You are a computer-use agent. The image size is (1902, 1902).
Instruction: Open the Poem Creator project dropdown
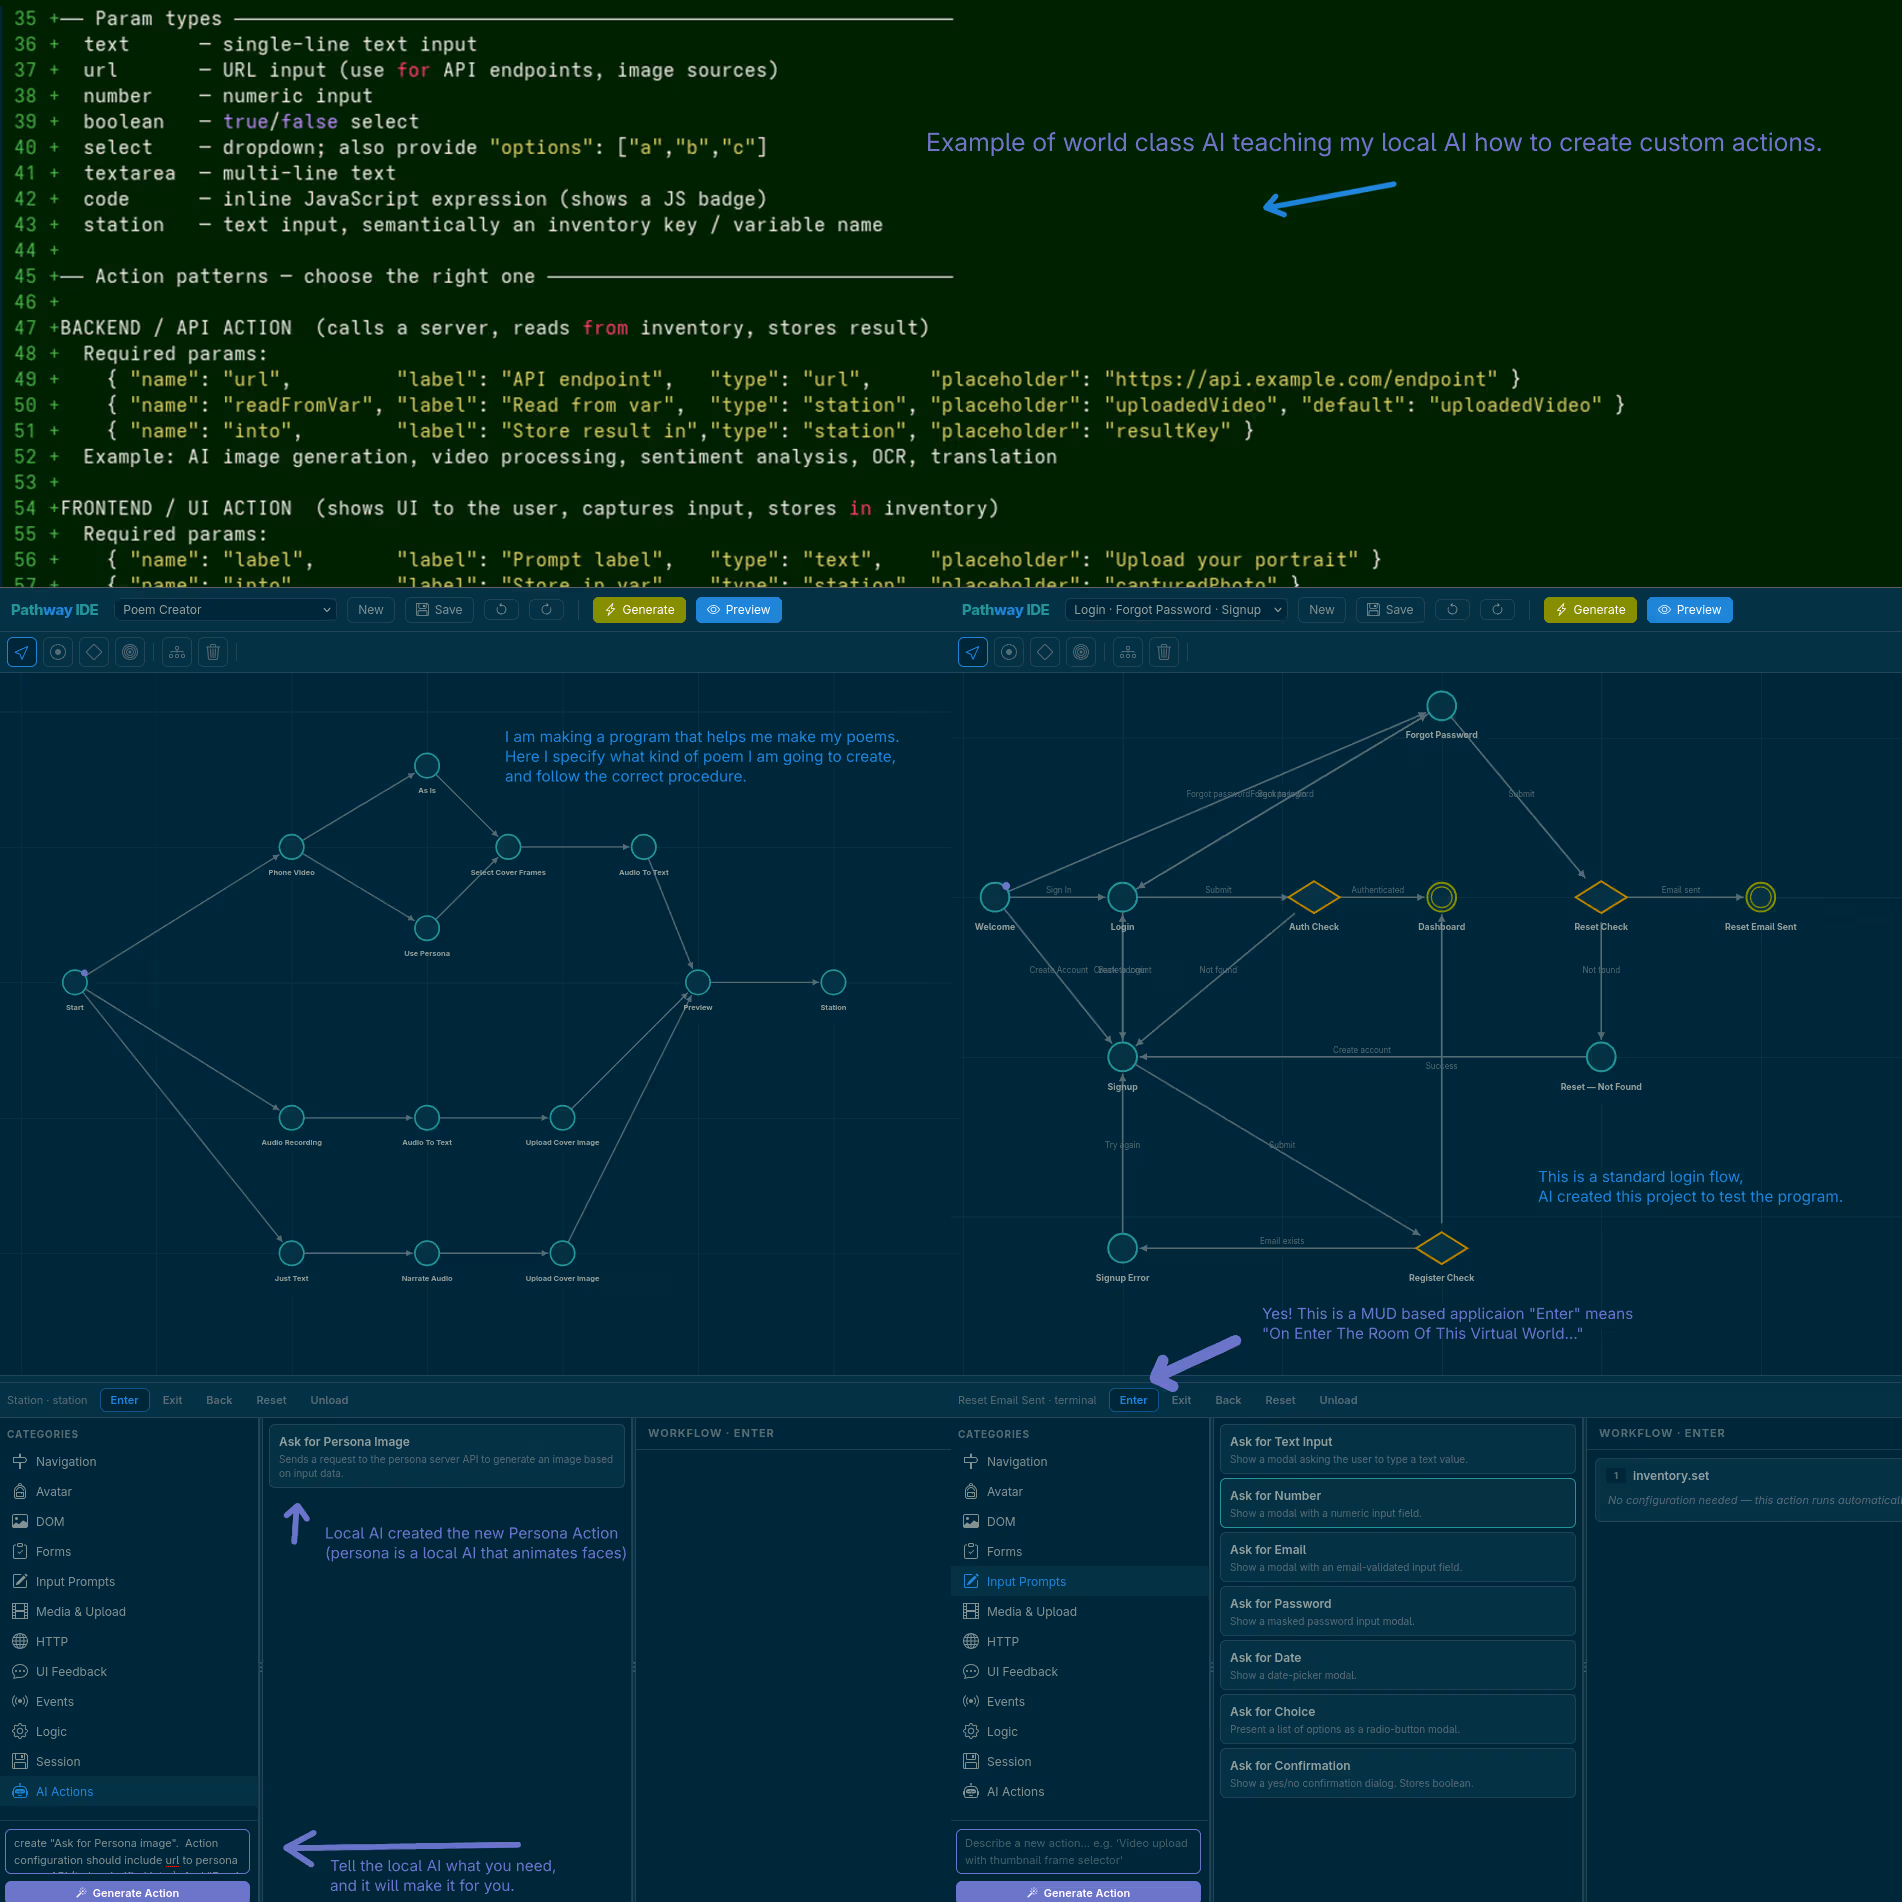225,610
